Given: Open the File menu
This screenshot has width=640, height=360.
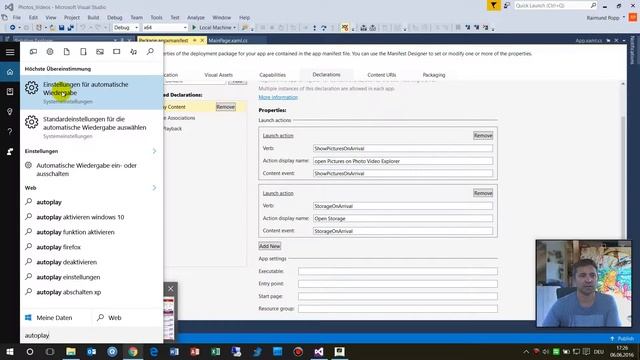Looking at the screenshot, I should pos(17,18).
